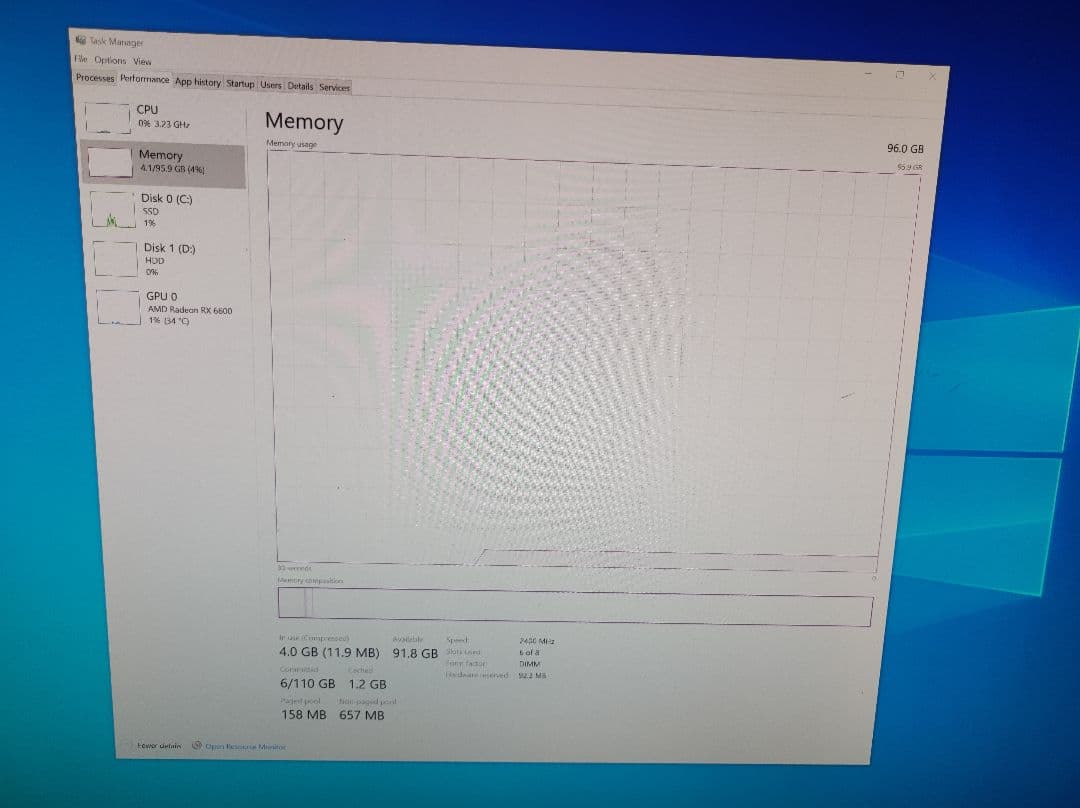Switch to the Services tab

pyautogui.click(x=334, y=86)
